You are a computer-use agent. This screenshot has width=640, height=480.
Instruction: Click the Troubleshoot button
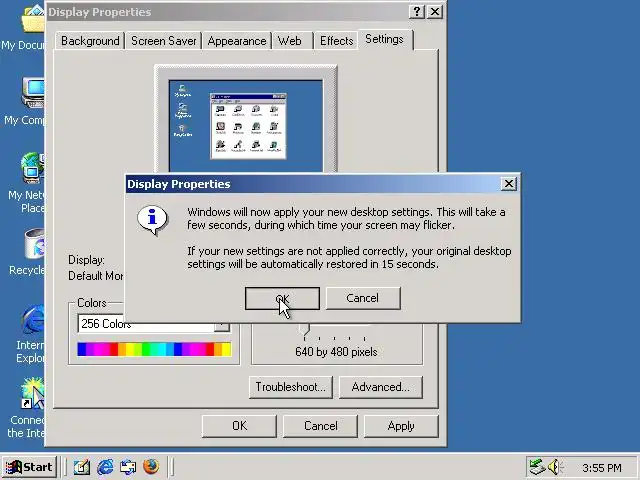coord(291,387)
